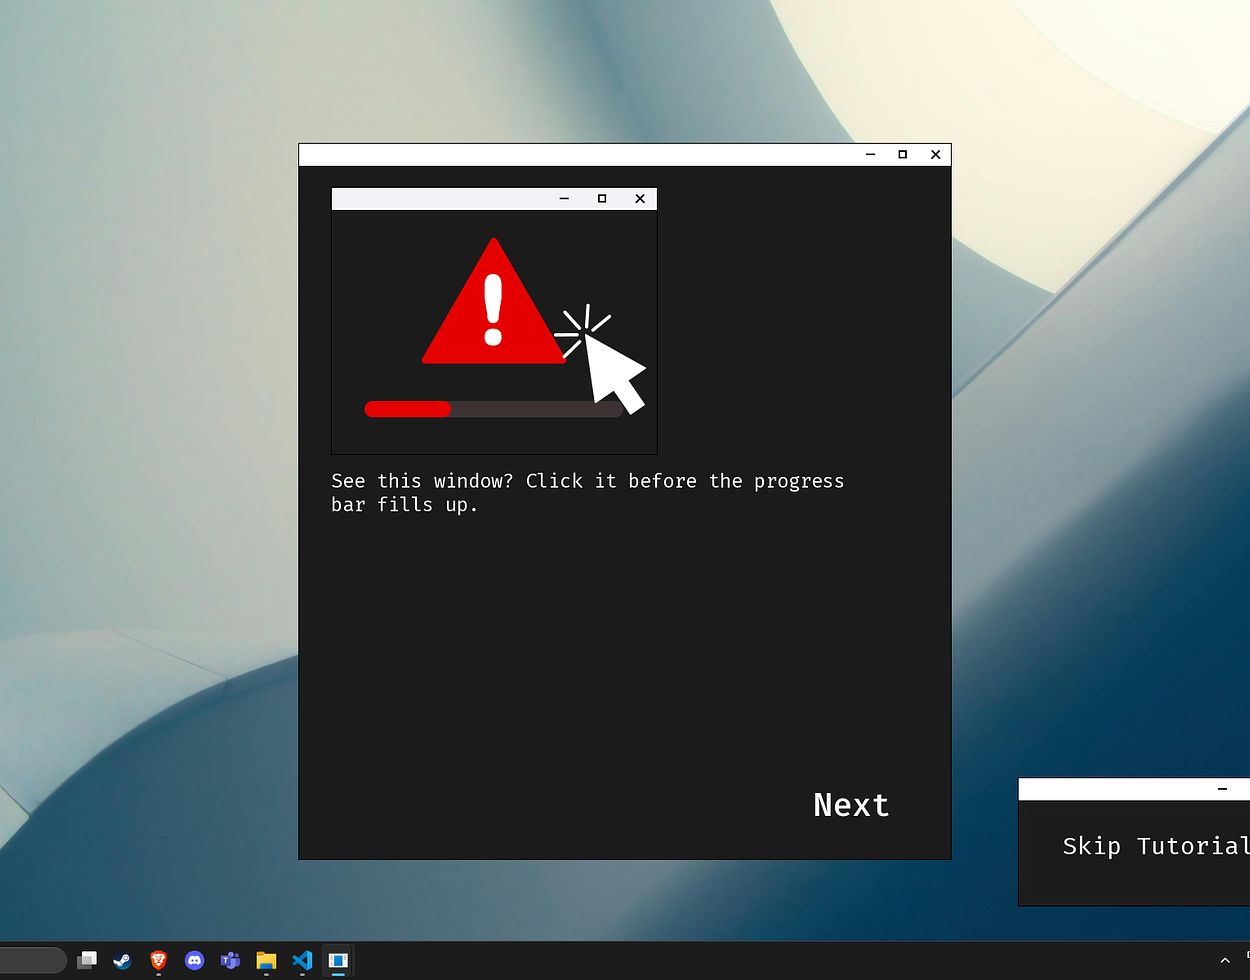The width and height of the screenshot is (1250, 980).
Task: Open File Explorer from the taskbar
Action: point(266,961)
